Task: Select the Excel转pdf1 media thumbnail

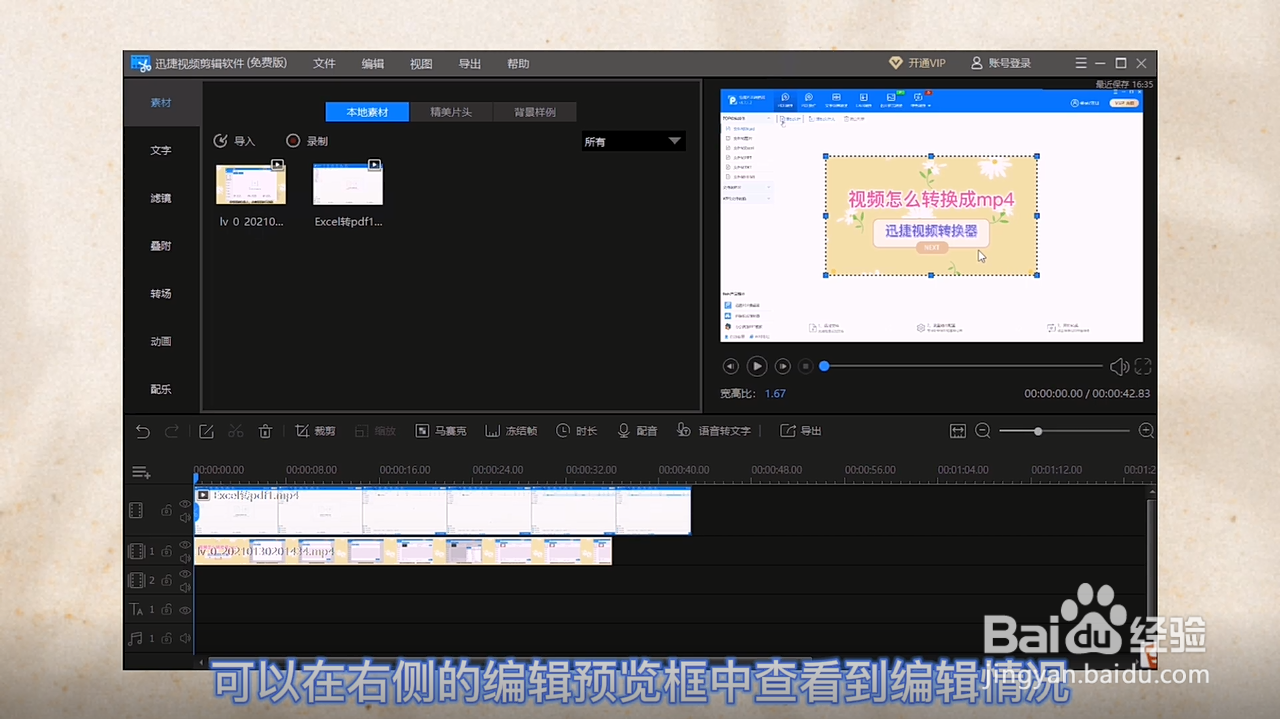Action: tap(348, 184)
